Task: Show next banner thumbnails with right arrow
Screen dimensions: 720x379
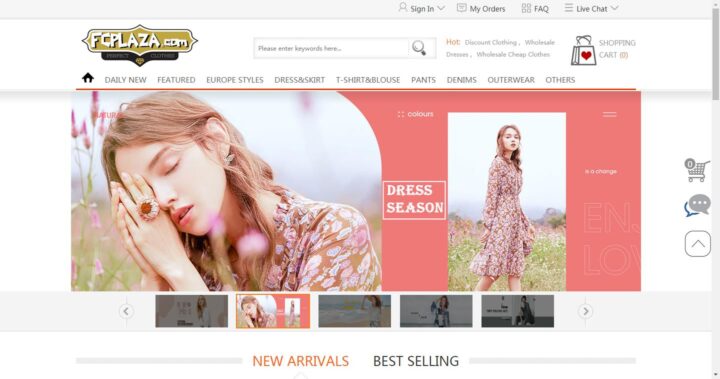Action: [585, 311]
